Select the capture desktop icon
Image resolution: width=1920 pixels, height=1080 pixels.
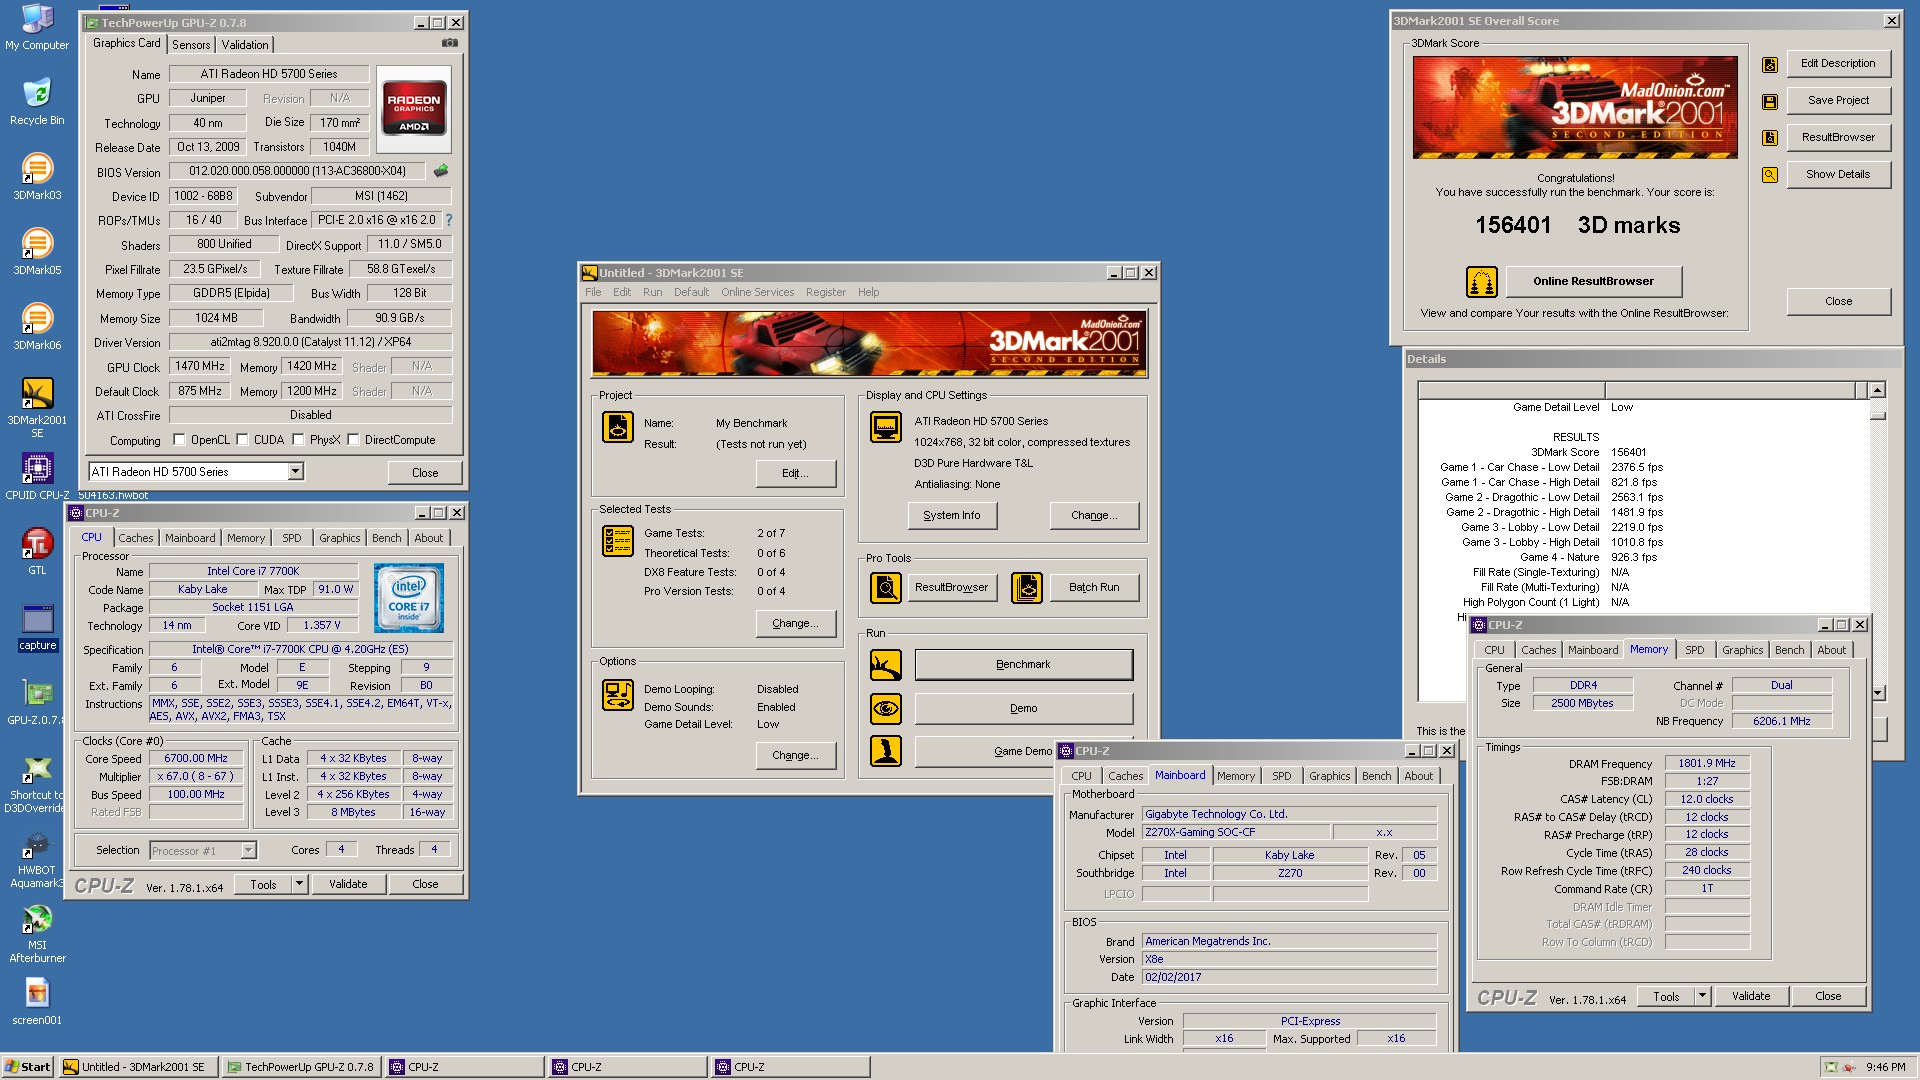click(x=37, y=627)
